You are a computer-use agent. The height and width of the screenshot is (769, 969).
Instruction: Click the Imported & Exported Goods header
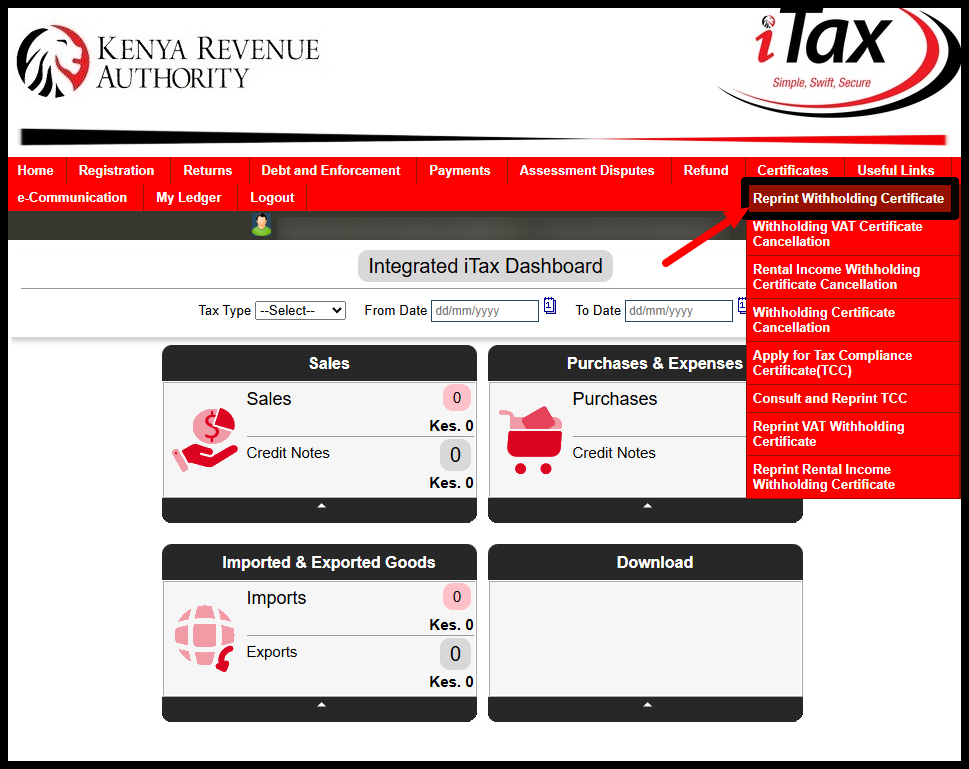319,563
